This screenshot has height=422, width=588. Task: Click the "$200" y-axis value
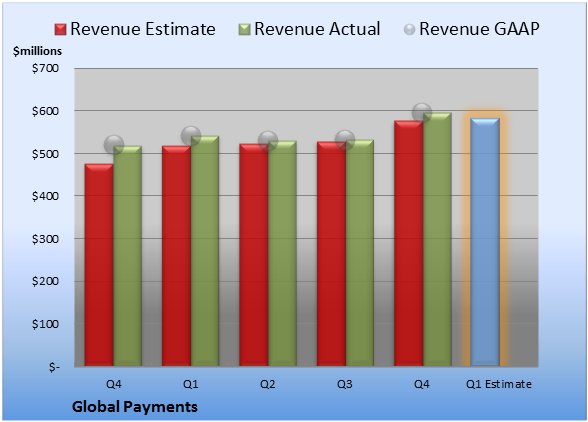pos(45,281)
